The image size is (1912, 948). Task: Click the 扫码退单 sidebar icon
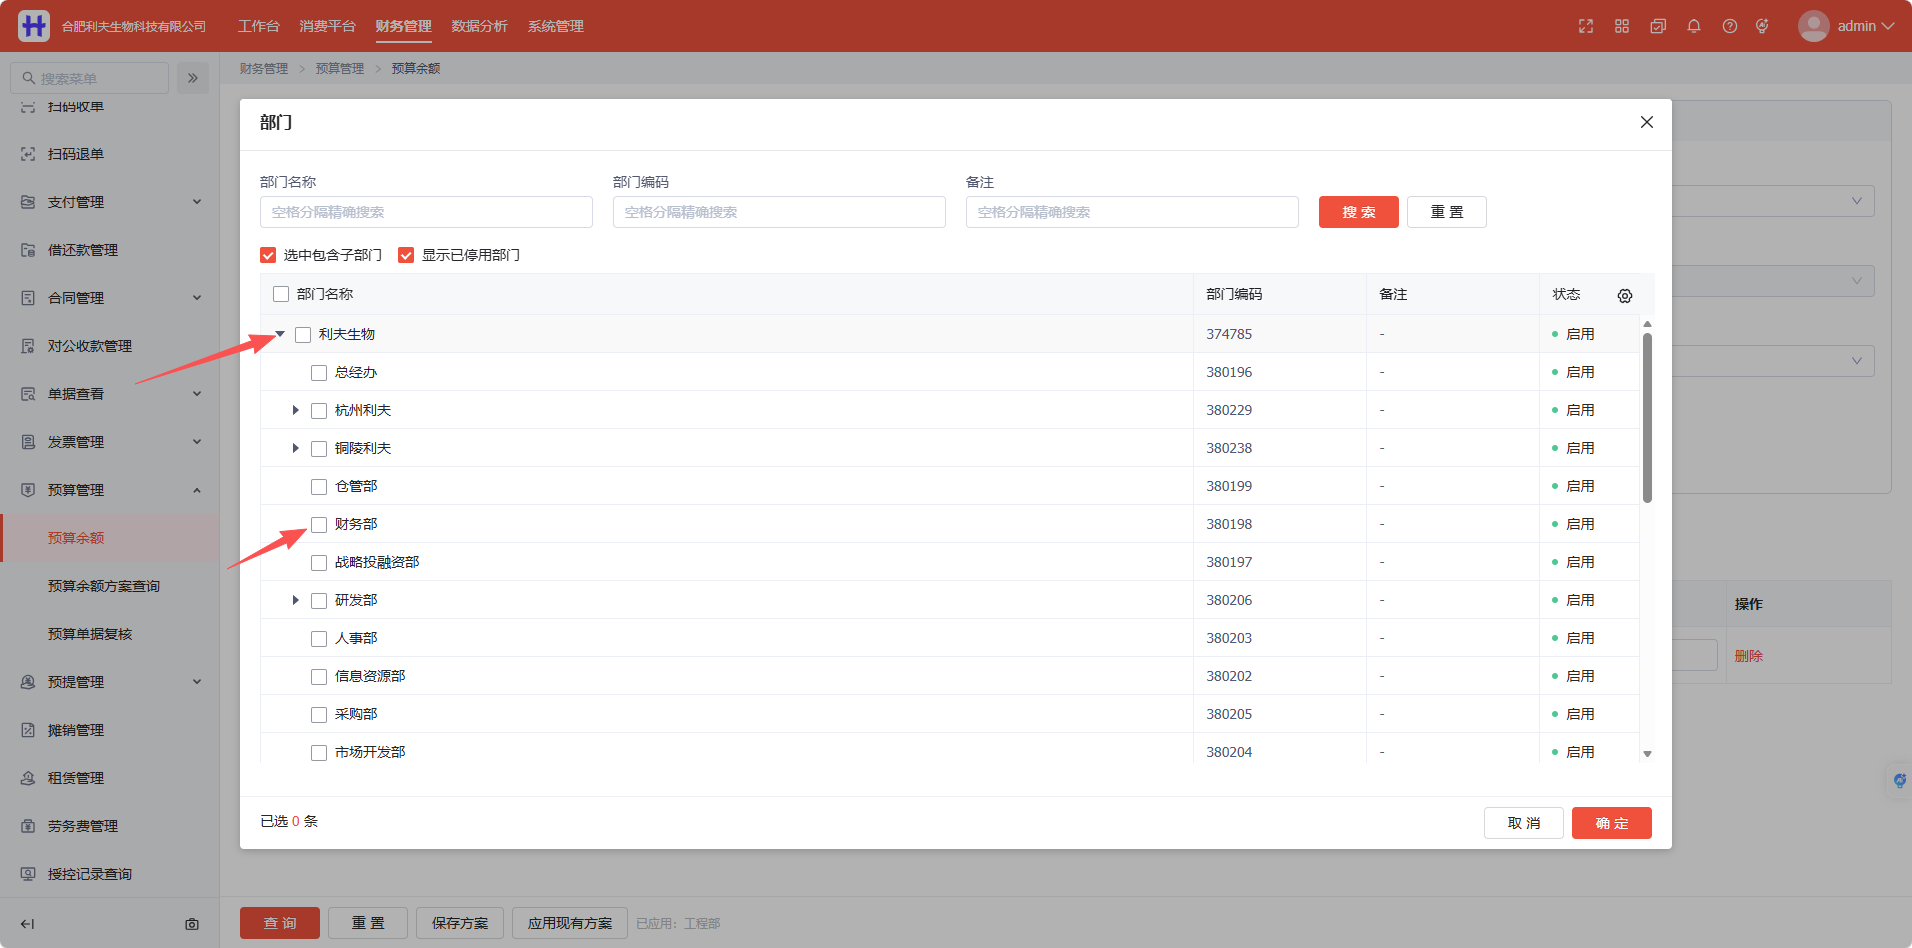(x=28, y=154)
